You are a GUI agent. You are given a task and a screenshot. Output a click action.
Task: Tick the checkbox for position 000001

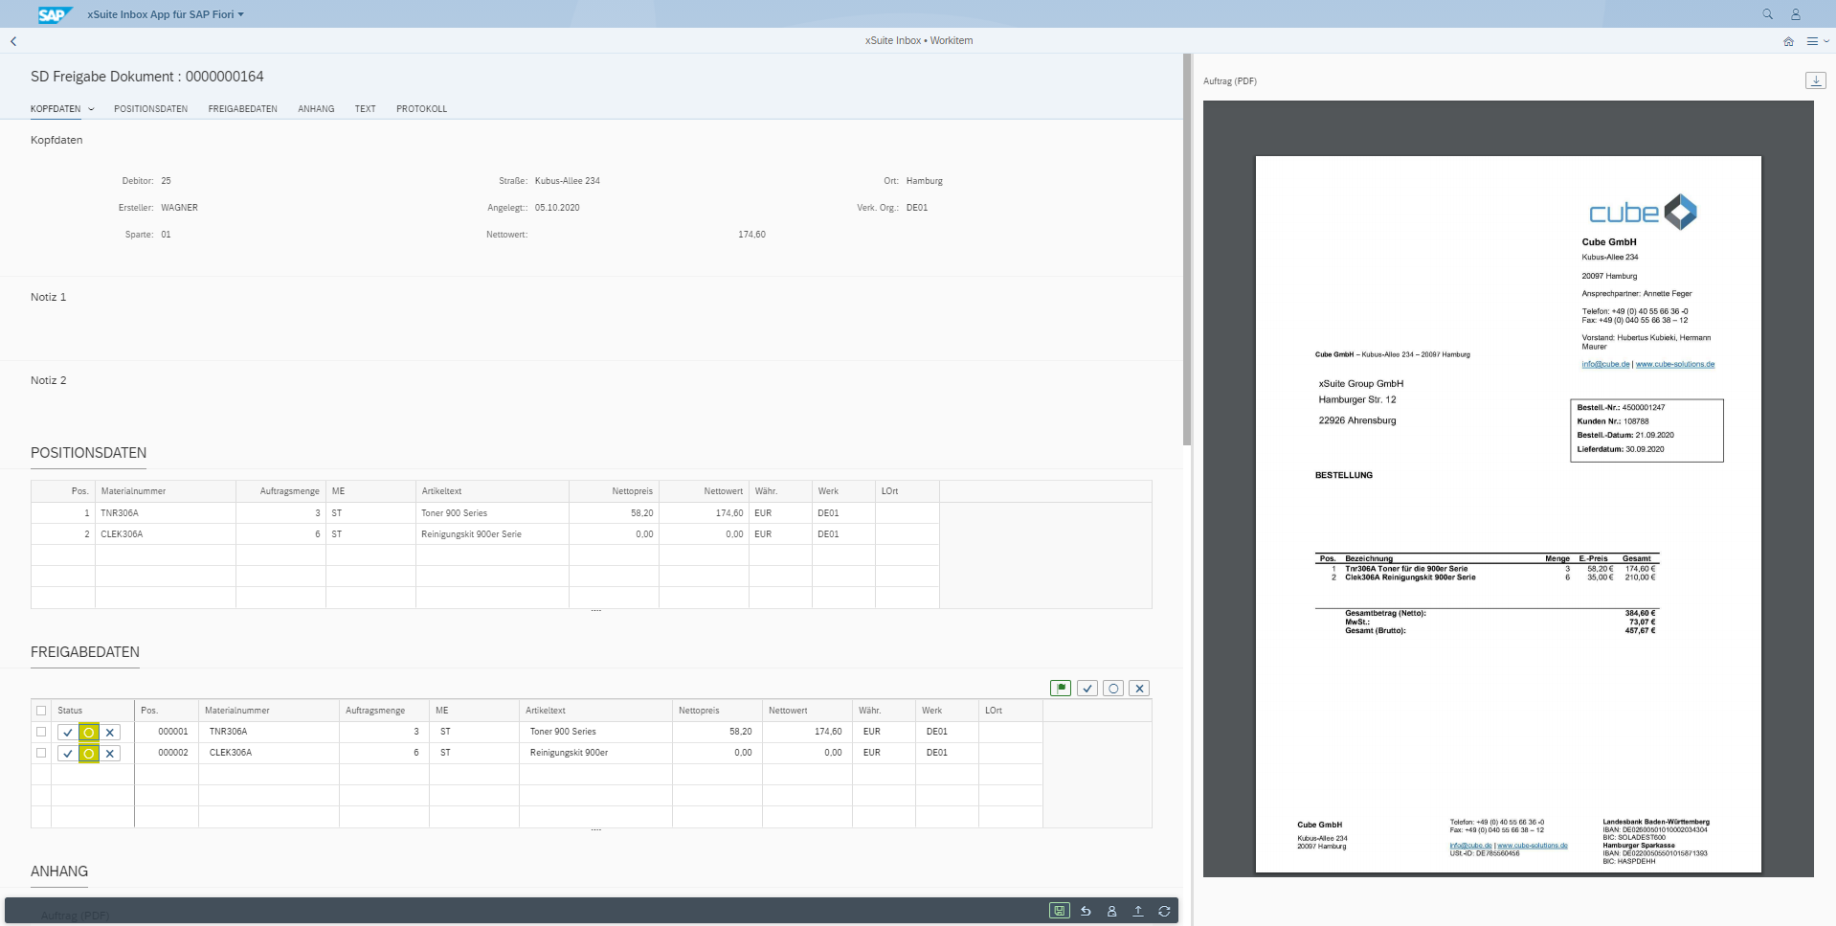[x=41, y=731]
